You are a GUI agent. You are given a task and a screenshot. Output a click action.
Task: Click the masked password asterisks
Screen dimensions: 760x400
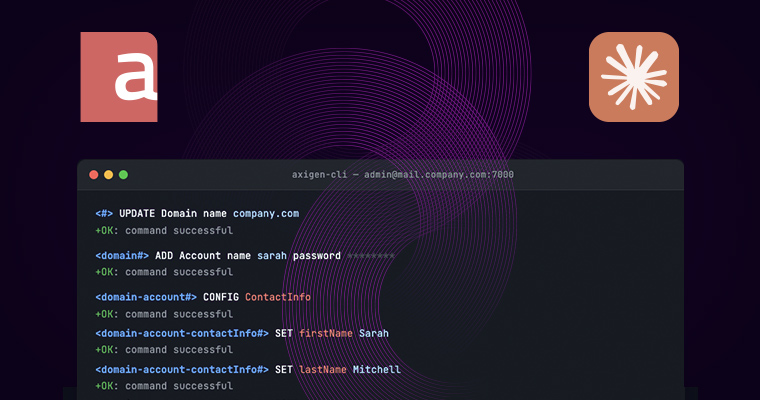371,256
